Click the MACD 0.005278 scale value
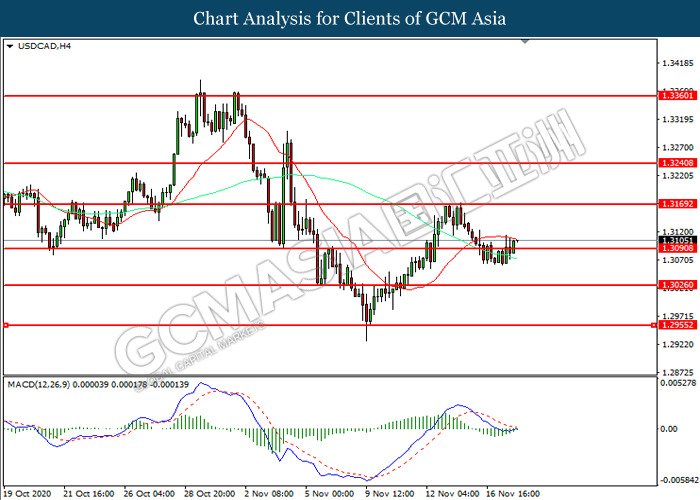 678,383
